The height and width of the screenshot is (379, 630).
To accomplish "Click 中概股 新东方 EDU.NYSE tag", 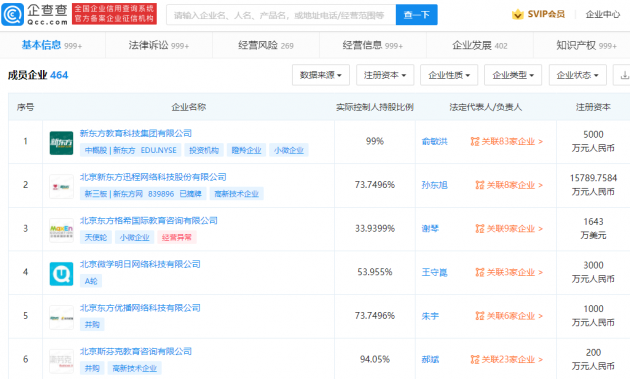I will (131, 150).
